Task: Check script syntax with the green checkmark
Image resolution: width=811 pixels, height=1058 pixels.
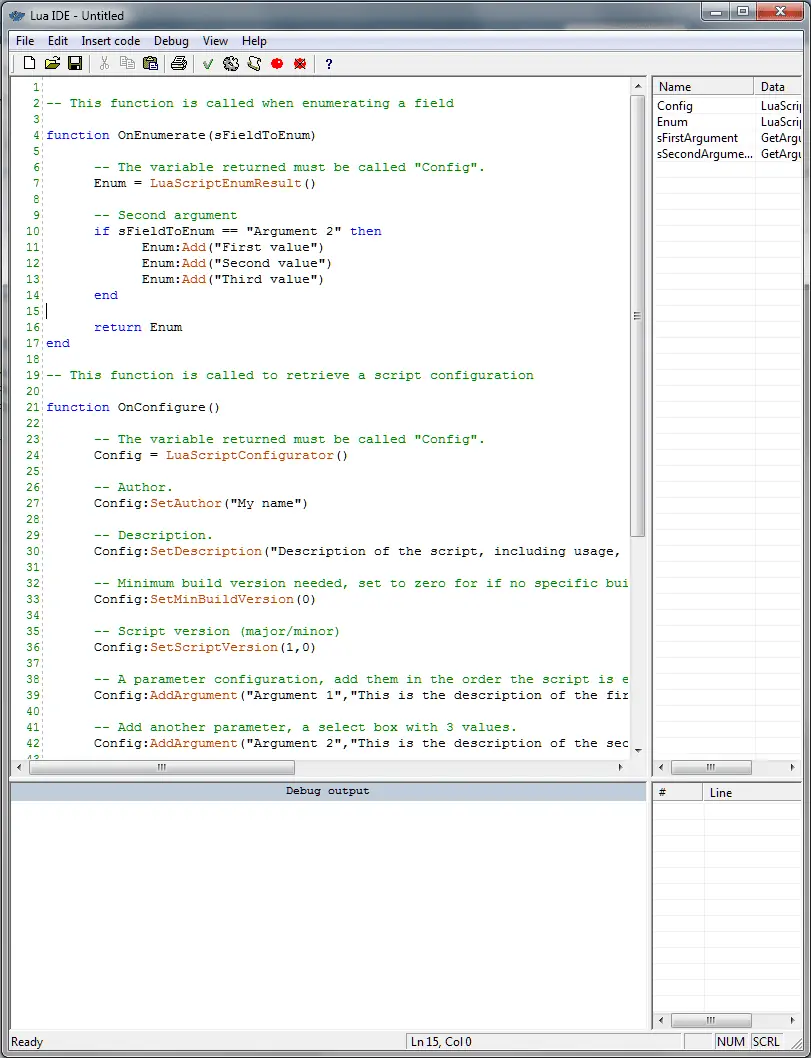Action: pyautogui.click(x=208, y=64)
